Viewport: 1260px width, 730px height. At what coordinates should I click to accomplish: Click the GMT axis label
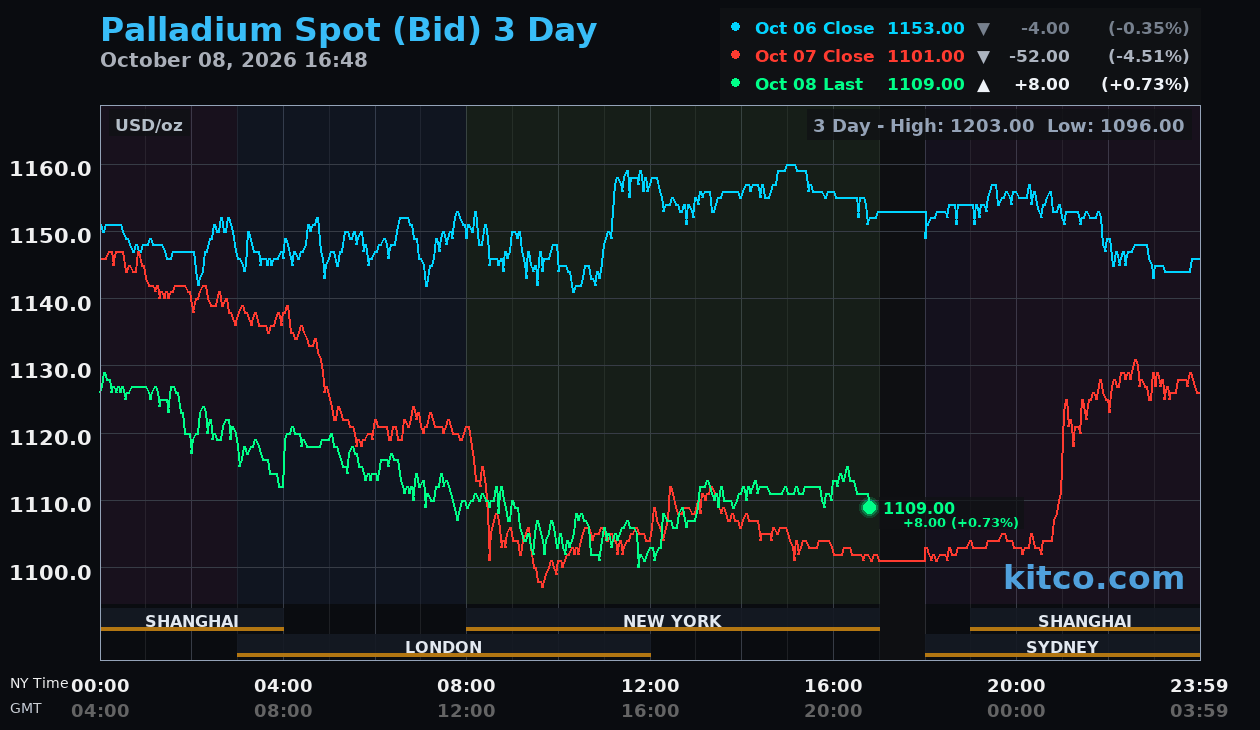[26, 708]
